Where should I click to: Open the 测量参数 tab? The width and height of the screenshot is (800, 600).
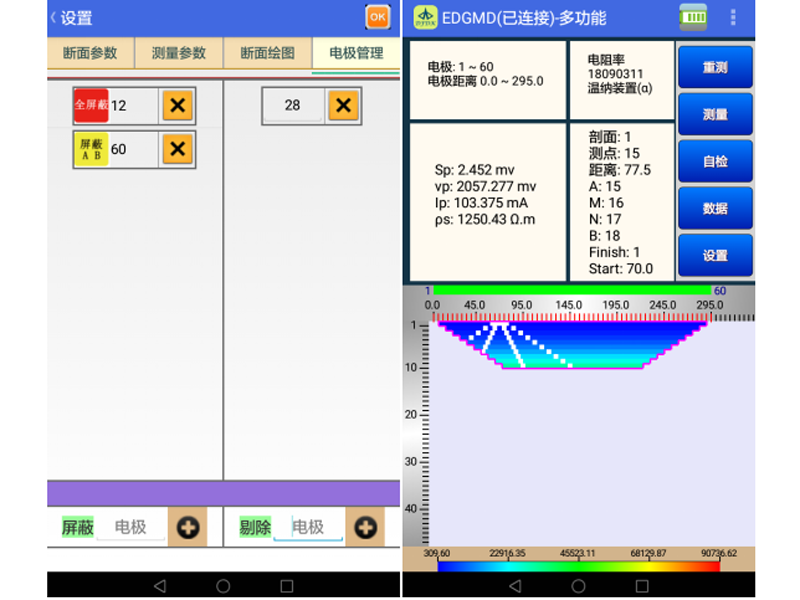click(179, 53)
